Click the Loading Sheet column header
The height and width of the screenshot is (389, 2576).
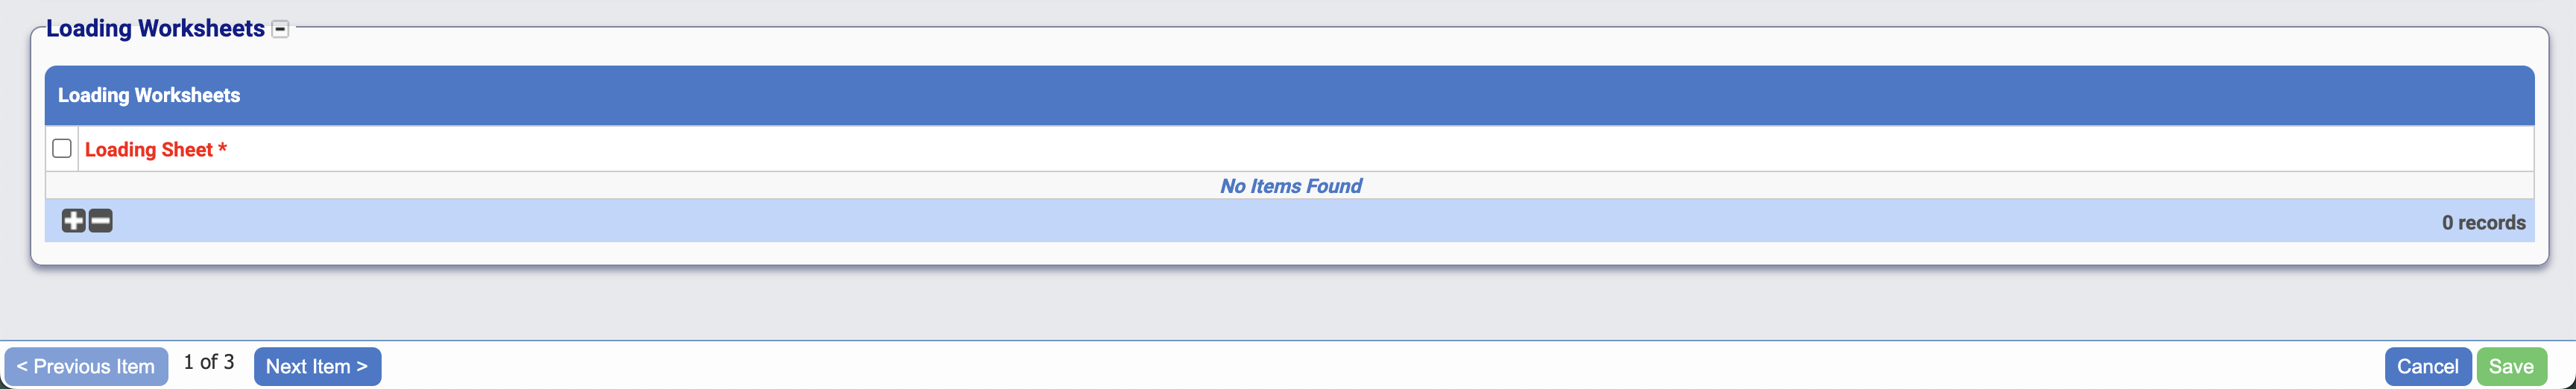click(x=148, y=150)
